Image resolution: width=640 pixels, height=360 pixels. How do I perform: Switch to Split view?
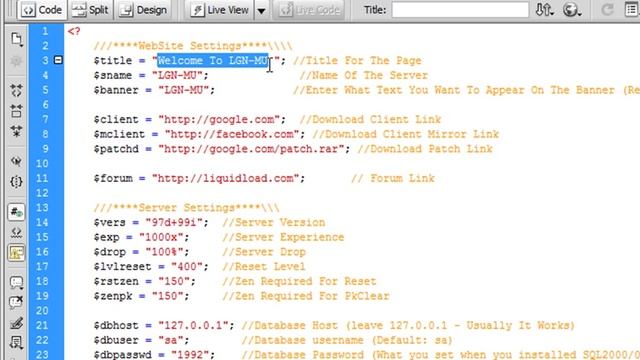pos(90,10)
